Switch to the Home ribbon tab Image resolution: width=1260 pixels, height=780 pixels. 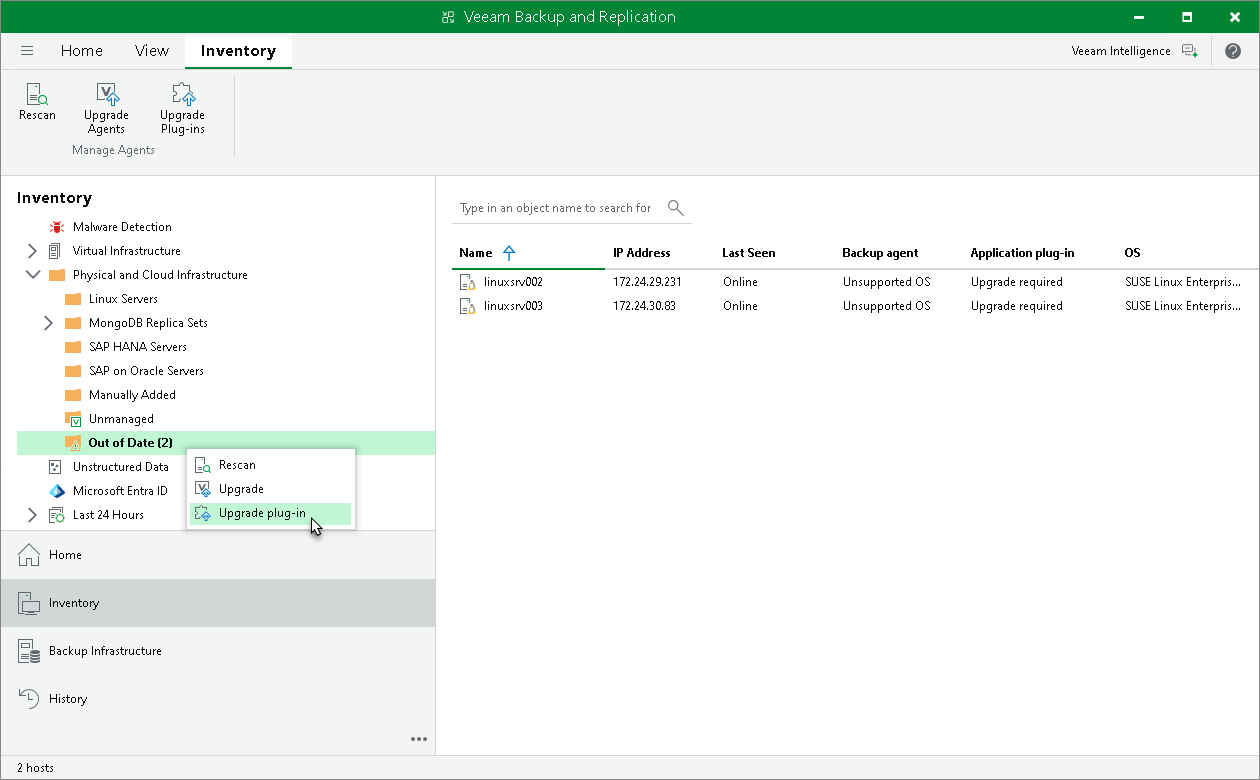click(81, 51)
